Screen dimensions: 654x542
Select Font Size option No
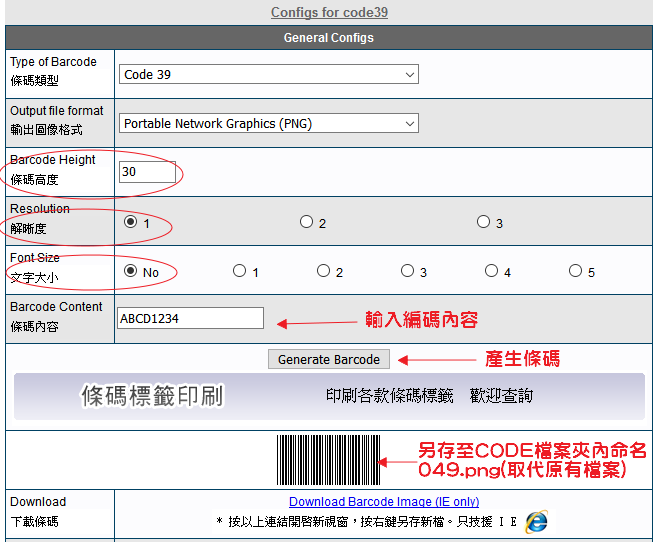click(131, 271)
